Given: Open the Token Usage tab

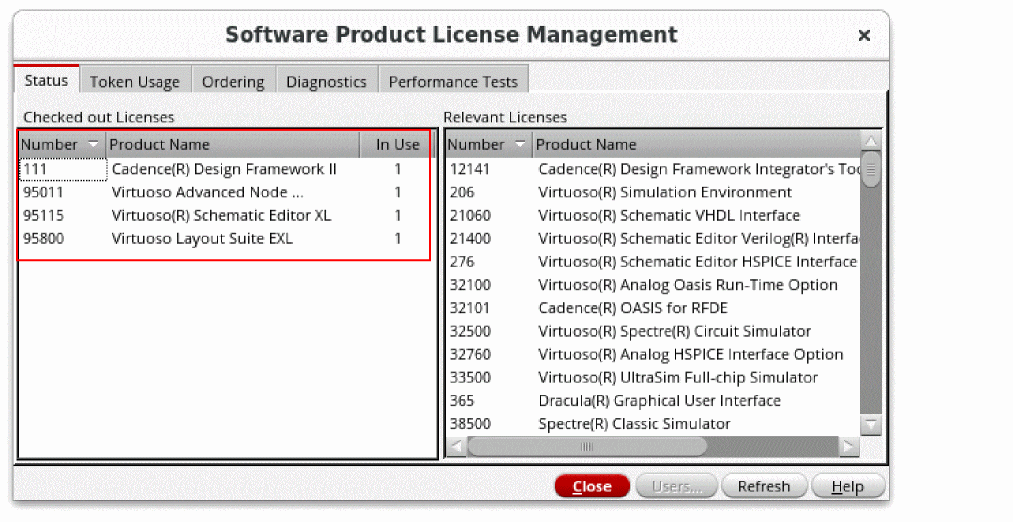Looking at the screenshot, I should (x=135, y=82).
